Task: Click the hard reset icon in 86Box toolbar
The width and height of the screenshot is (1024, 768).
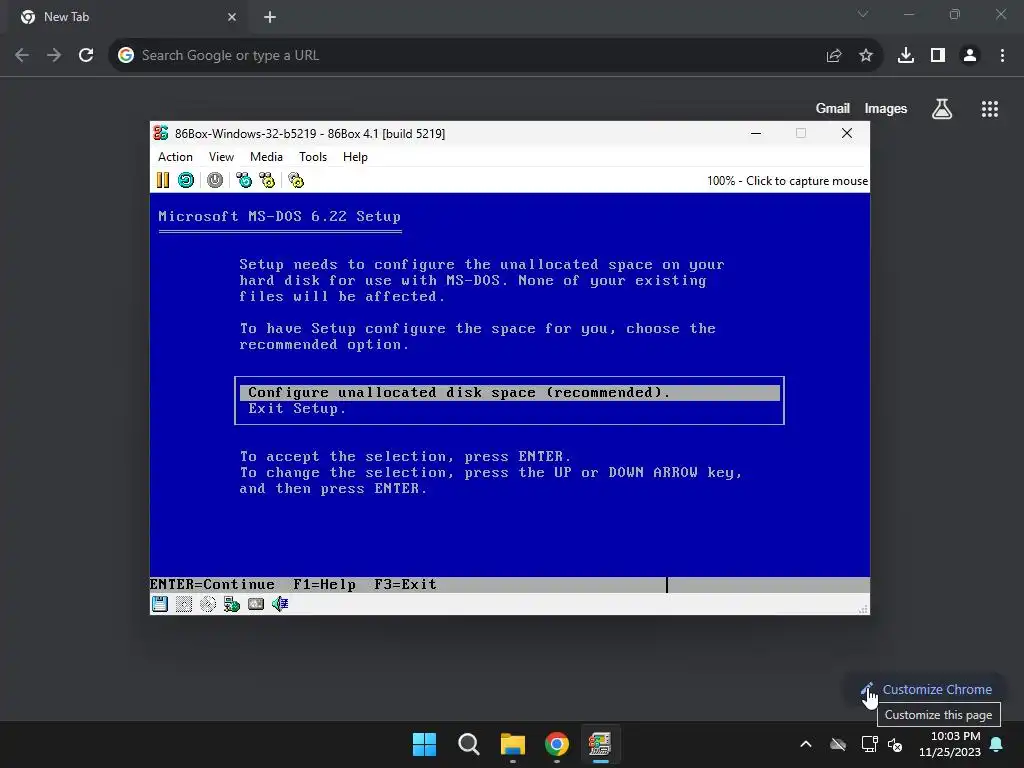Action: [x=186, y=180]
